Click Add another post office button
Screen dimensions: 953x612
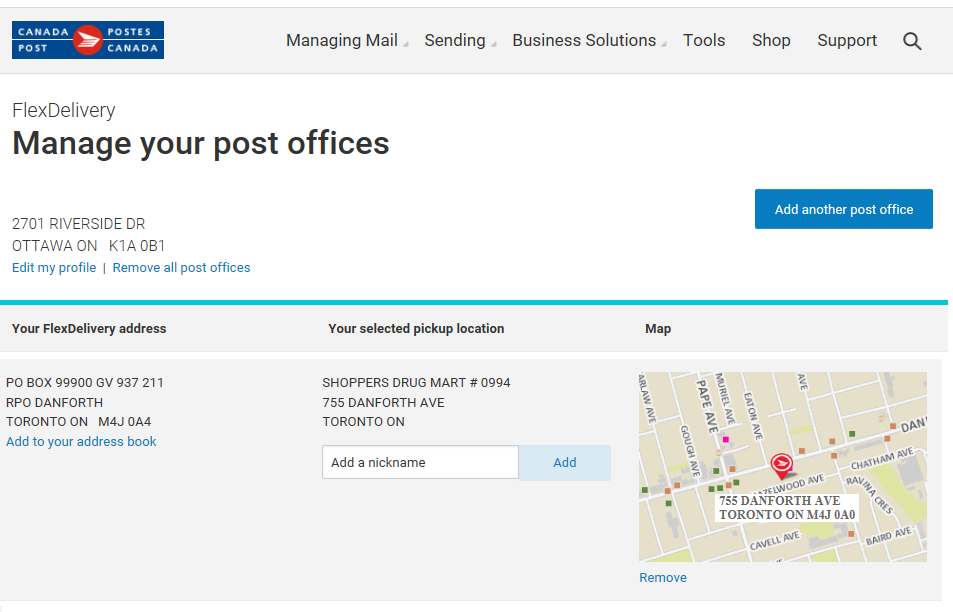pos(844,209)
